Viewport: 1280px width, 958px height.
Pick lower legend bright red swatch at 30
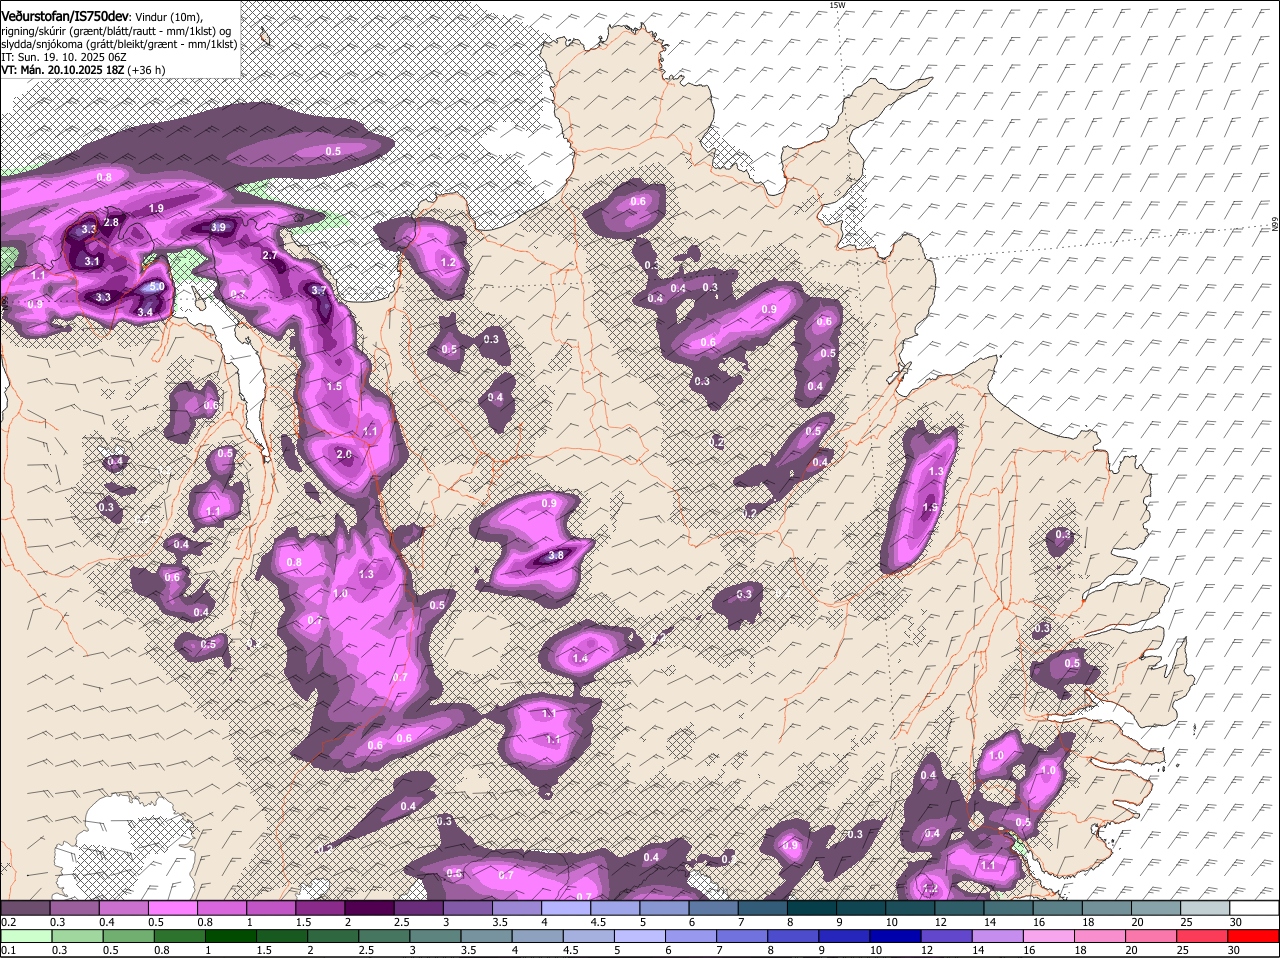(1255, 937)
